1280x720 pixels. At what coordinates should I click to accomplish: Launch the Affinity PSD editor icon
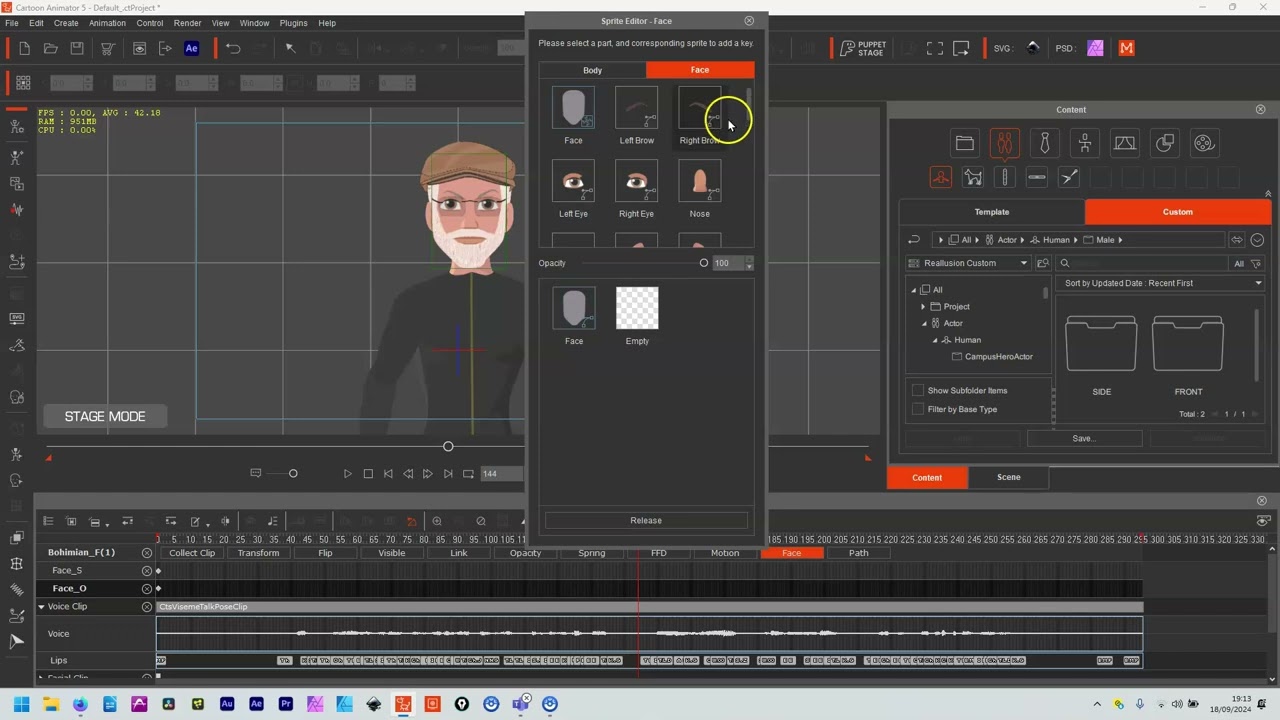point(1095,48)
